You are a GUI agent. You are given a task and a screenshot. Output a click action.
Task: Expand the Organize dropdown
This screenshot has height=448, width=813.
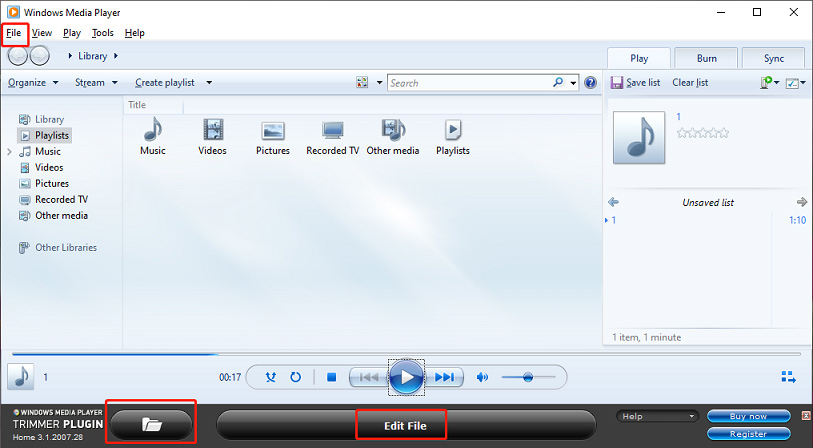[x=33, y=82]
